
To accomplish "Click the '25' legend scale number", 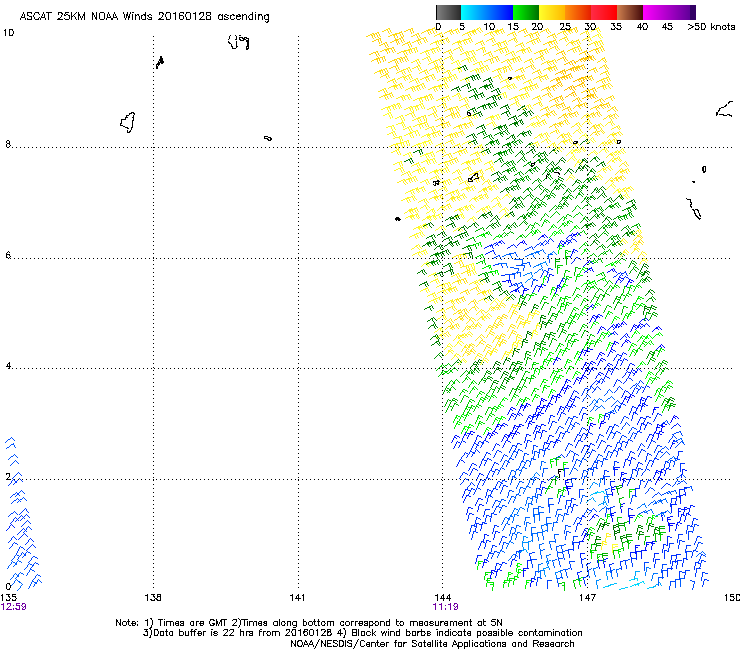I will point(565,27).
